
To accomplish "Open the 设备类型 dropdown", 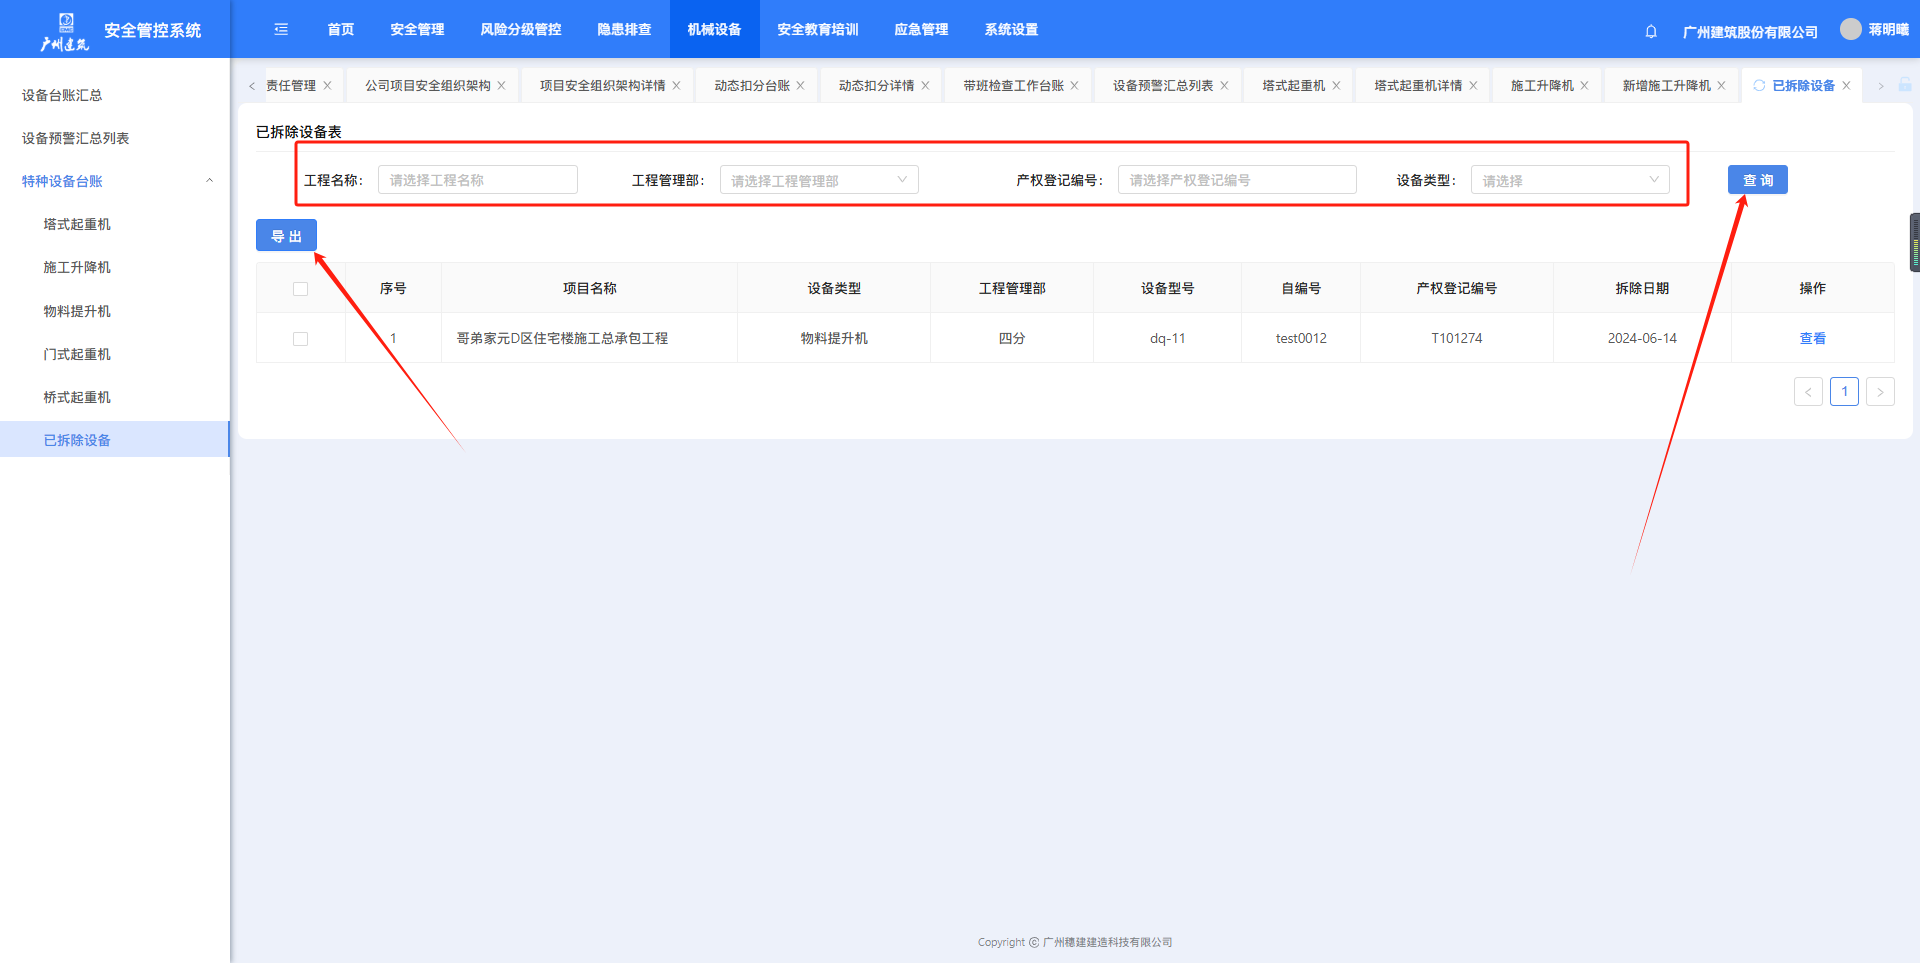I will tap(1569, 180).
